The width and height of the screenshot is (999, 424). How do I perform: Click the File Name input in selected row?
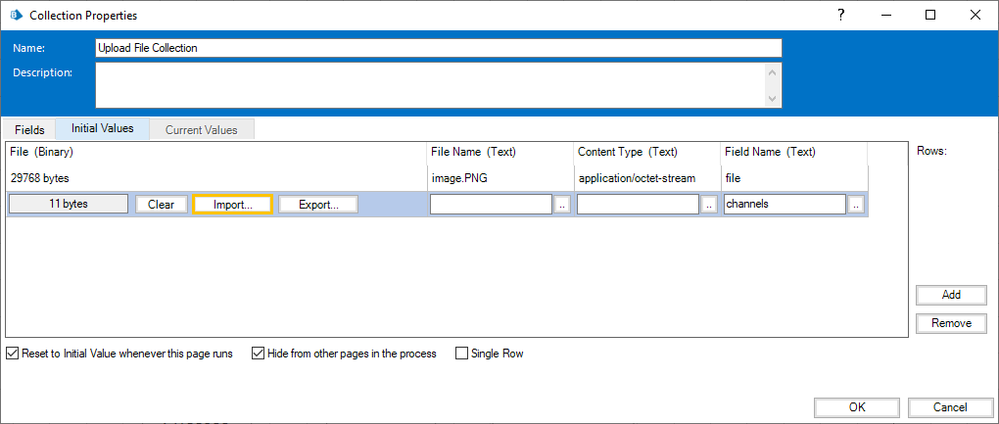pos(491,204)
